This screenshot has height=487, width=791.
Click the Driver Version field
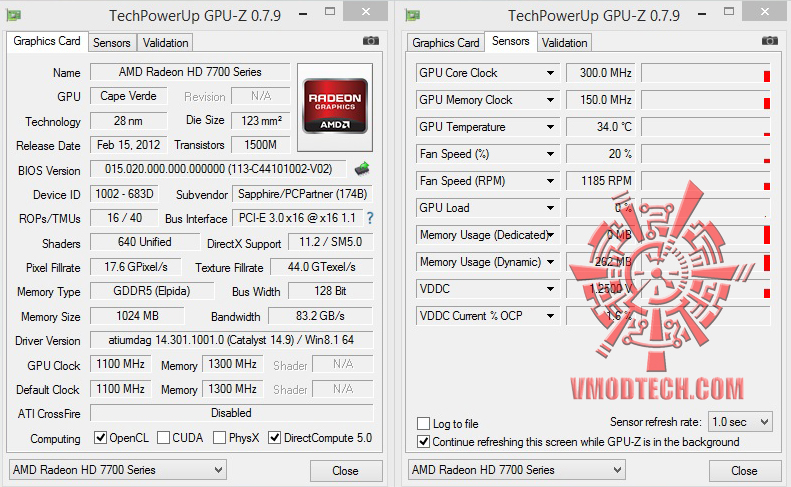pos(232,340)
